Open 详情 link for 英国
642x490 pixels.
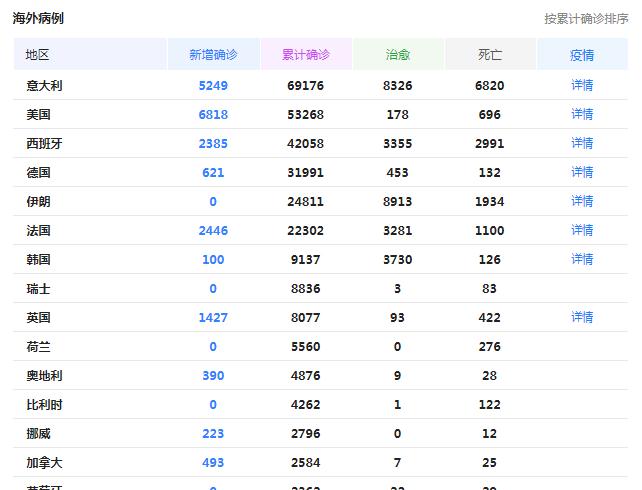click(582, 317)
